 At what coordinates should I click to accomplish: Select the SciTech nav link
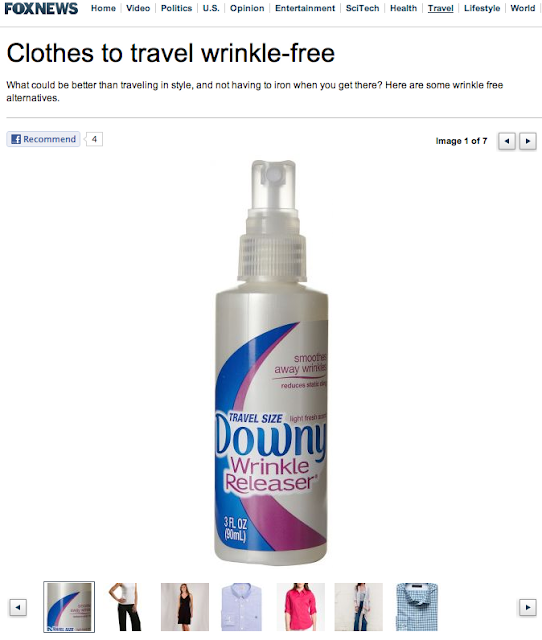[x=362, y=8]
